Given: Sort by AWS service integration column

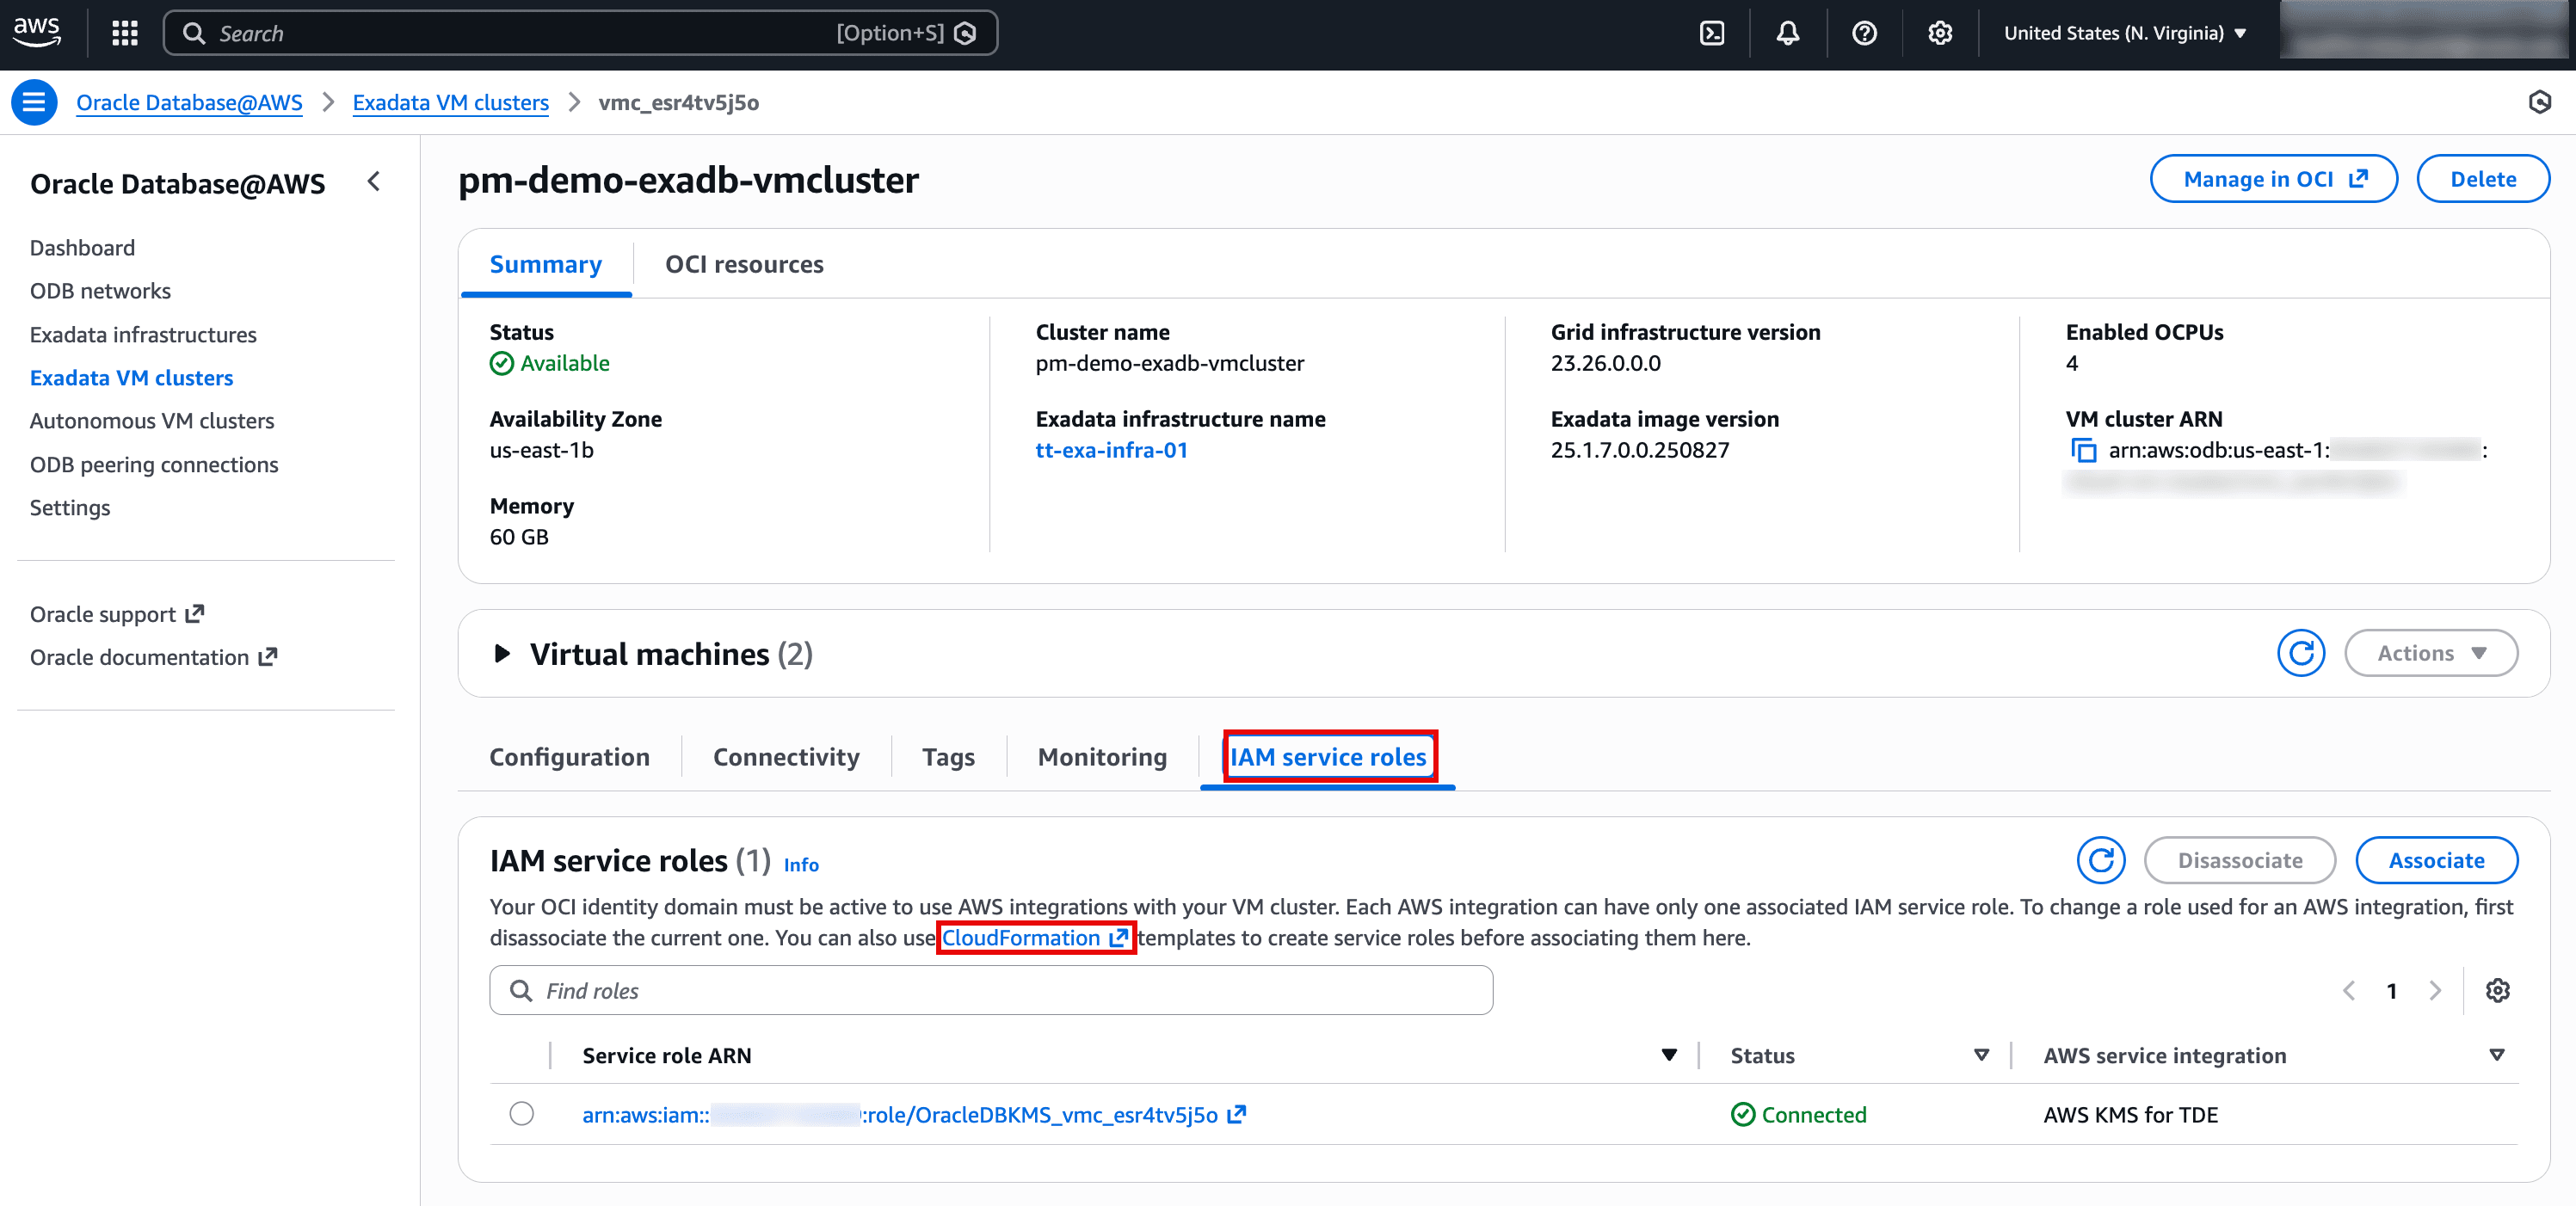Looking at the screenshot, I should (2496, 1055).
